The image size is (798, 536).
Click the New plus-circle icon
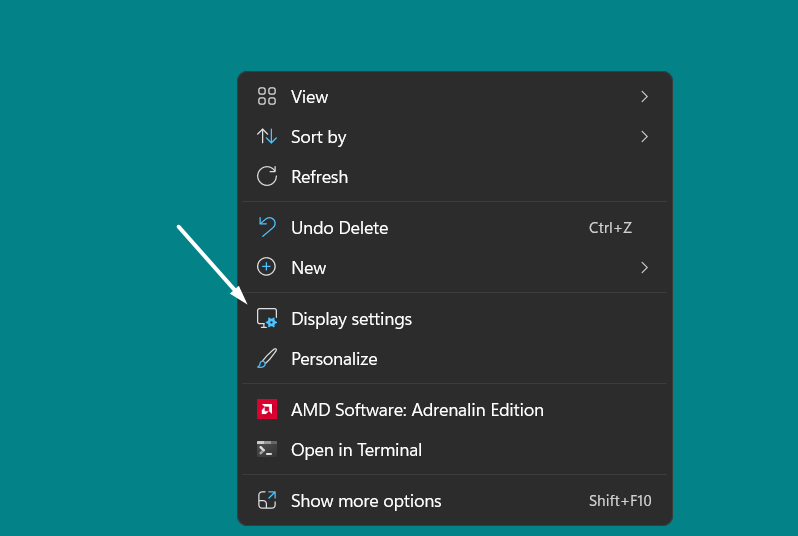coord(267,268)
